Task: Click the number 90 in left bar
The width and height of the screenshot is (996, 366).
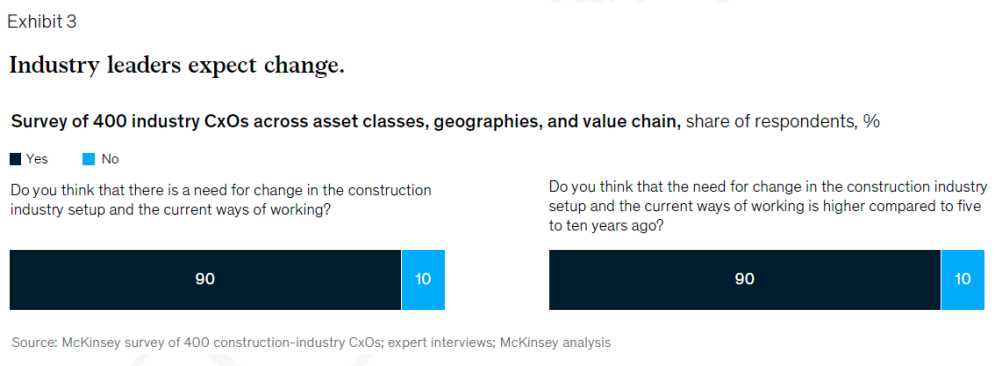Action: click(205, 280)
